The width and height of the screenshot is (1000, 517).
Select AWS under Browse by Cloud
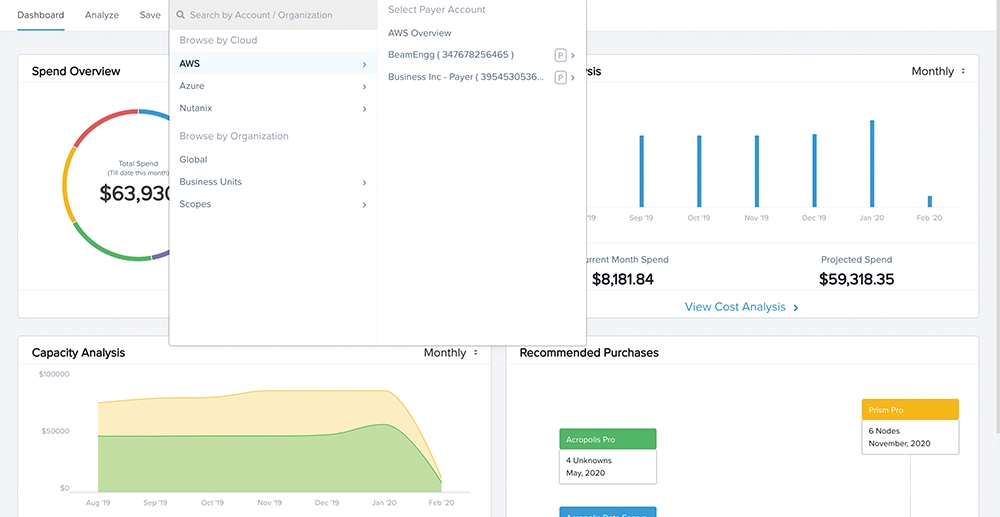(274, 64)
